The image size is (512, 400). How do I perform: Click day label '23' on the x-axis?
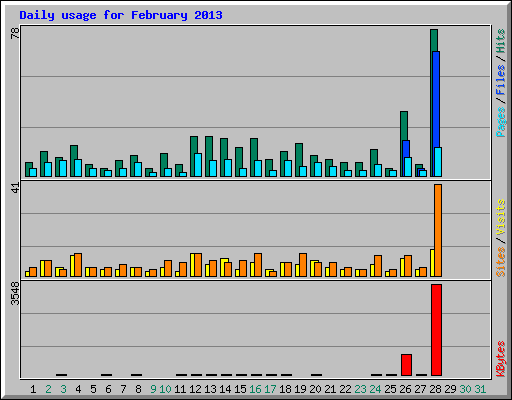pos(360,389)
